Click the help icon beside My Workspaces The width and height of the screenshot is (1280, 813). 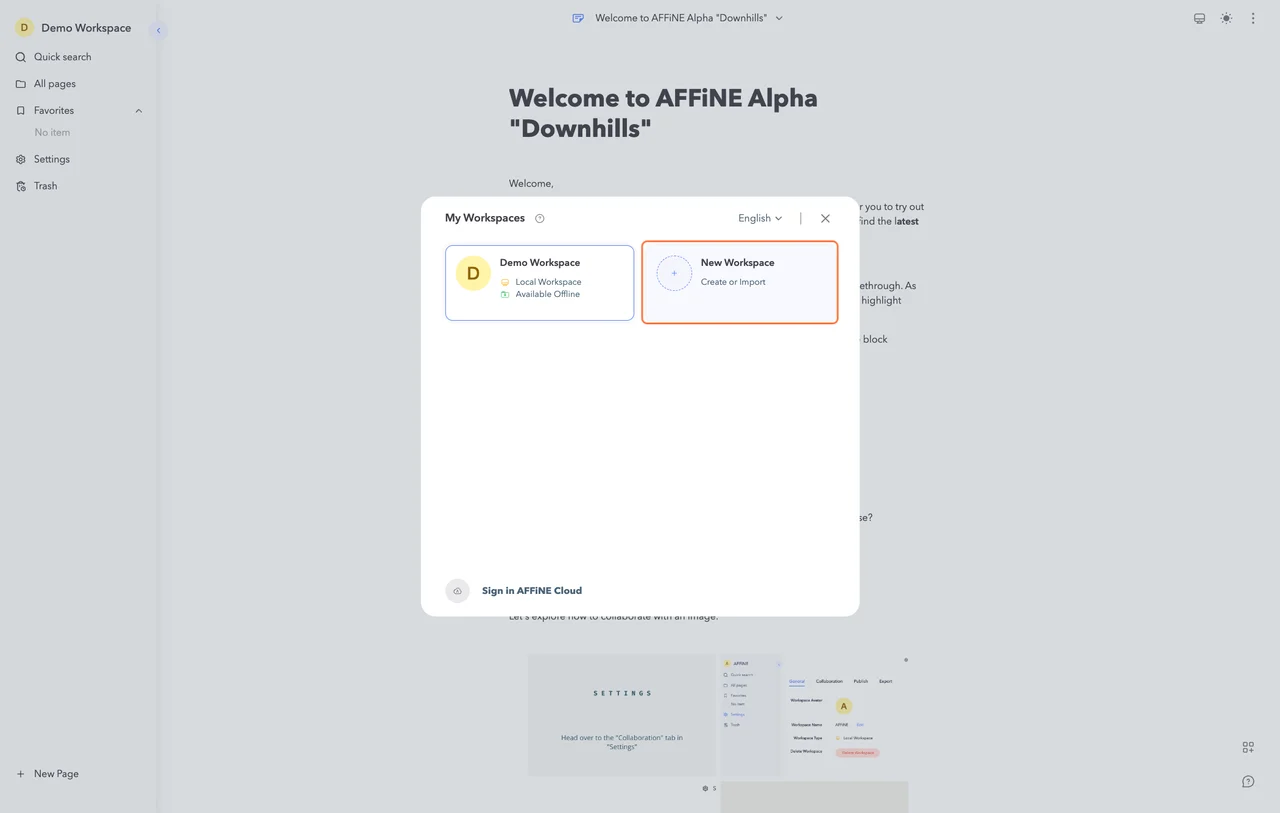click(540, 218)
